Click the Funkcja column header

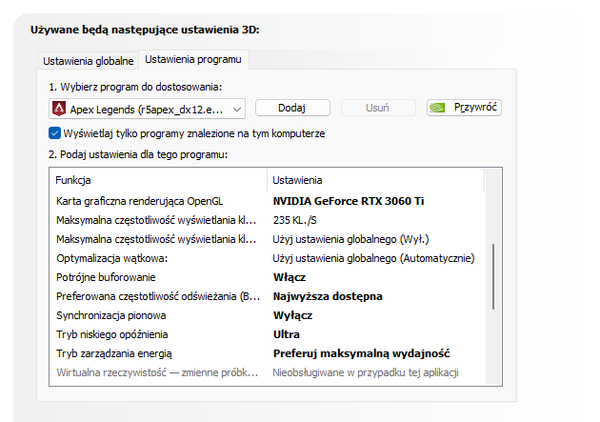click(x=158, y=180)
